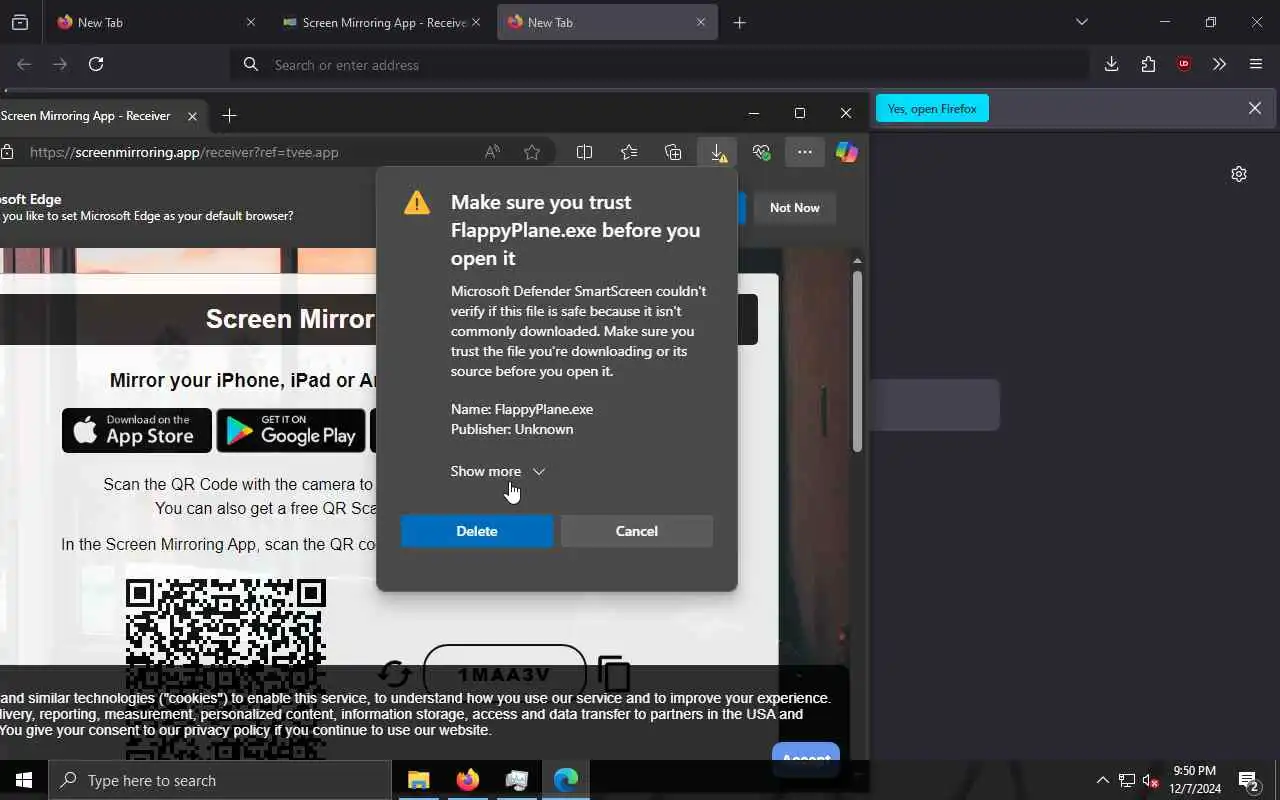Screen dimensions: 1280x800
Task: Open Firefox View icon at tab strip start
Action: [x=20, y=22]
